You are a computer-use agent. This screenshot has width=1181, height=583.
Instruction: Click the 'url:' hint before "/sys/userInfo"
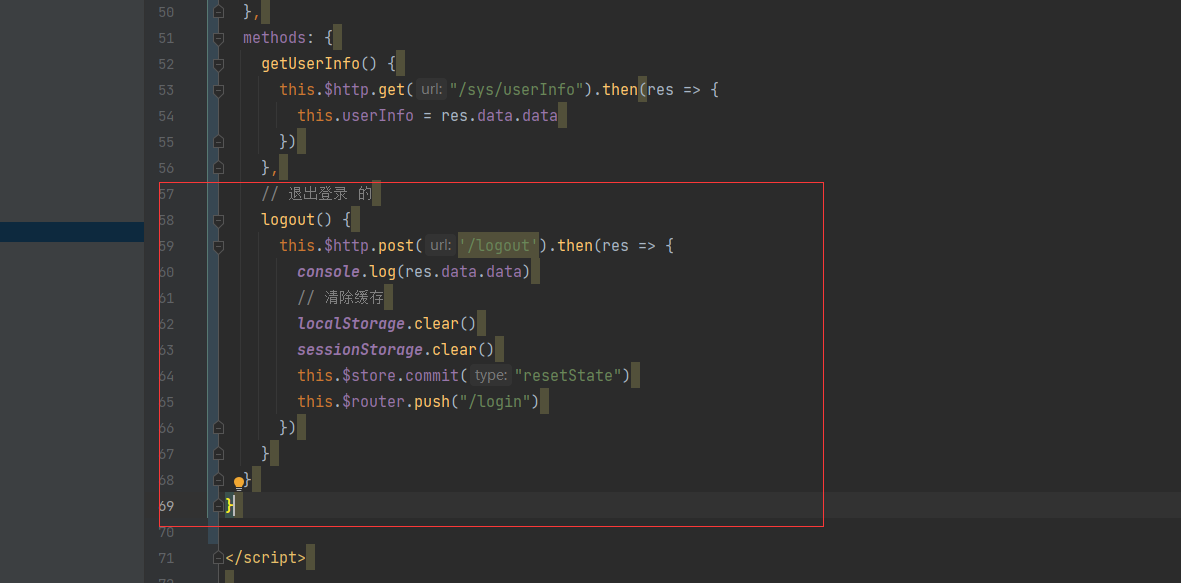[x=432, y=90]
